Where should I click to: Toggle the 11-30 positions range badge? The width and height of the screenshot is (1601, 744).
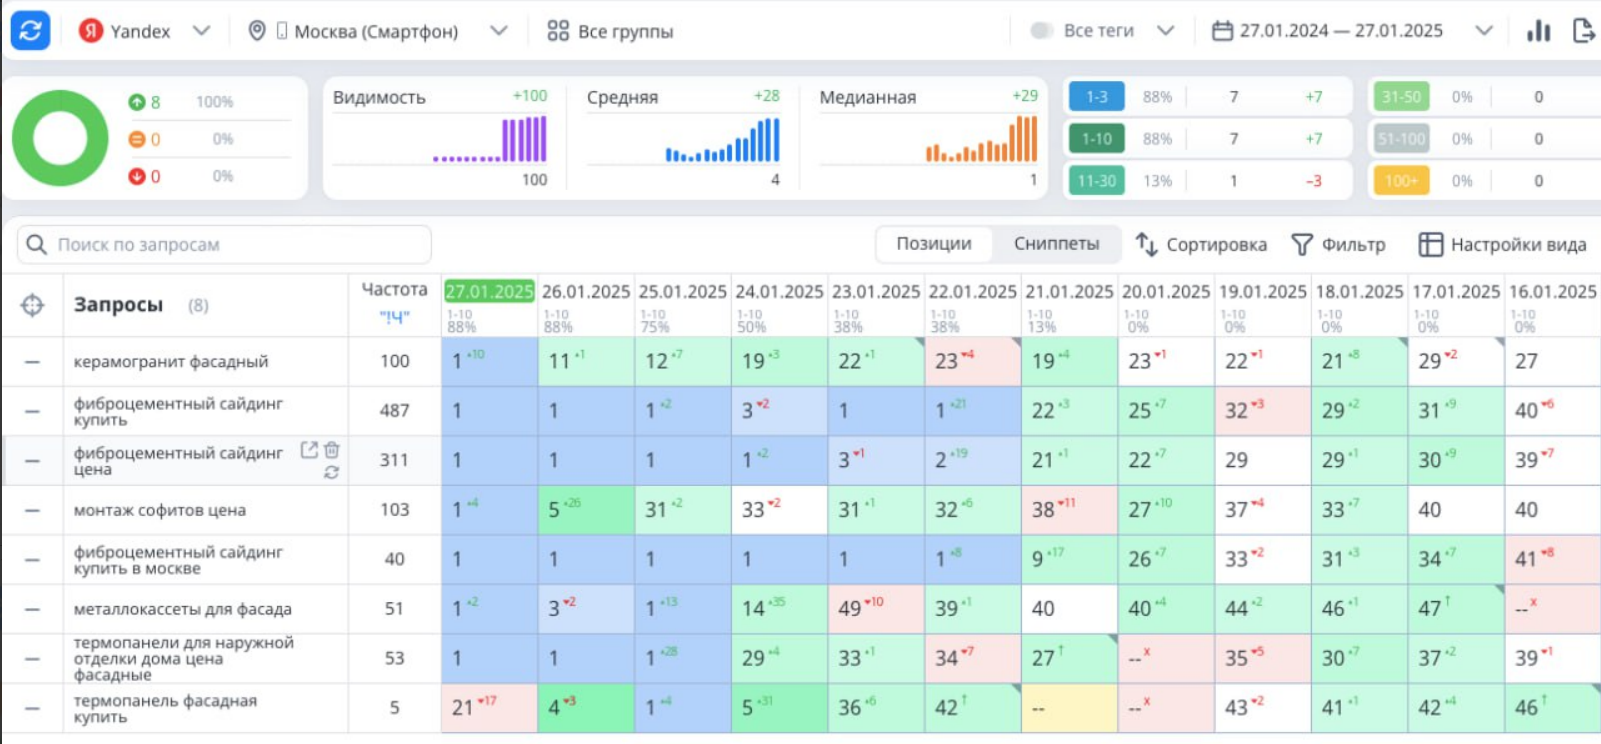click(x=1097, y=181)
